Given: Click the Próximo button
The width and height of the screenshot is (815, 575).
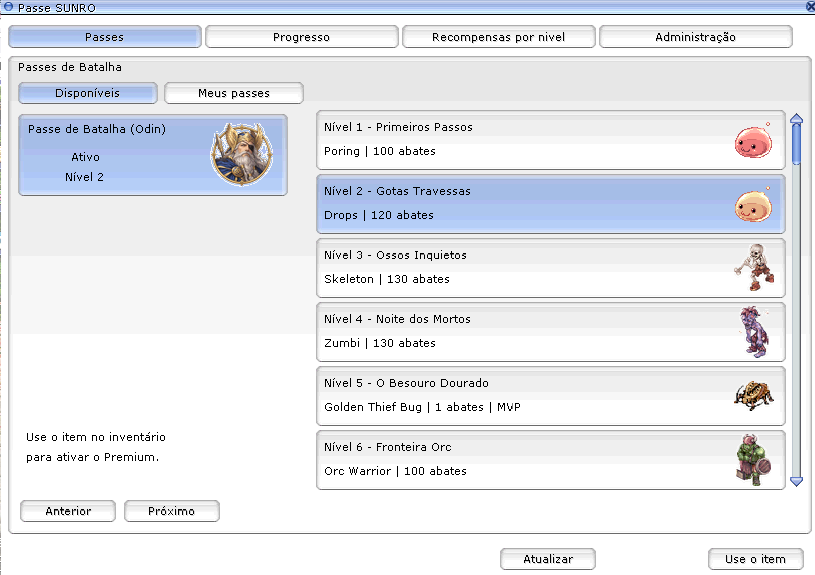Looking at the screenshot, I should [172, 511].
